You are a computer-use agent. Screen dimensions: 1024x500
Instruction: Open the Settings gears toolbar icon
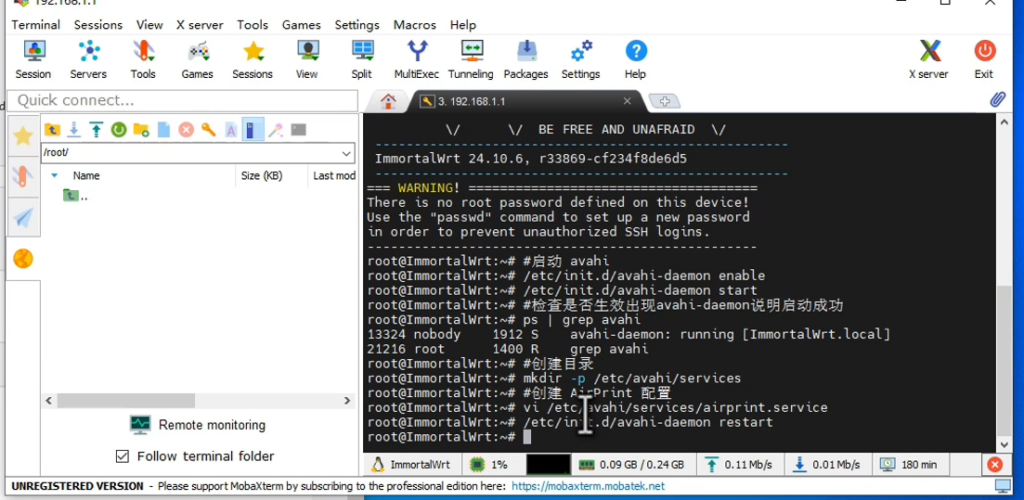(x=581, y=59)
